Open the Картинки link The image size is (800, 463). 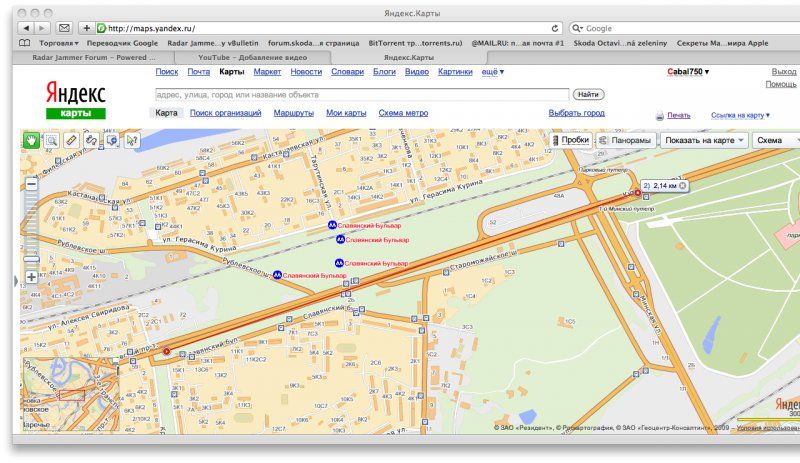455,72
